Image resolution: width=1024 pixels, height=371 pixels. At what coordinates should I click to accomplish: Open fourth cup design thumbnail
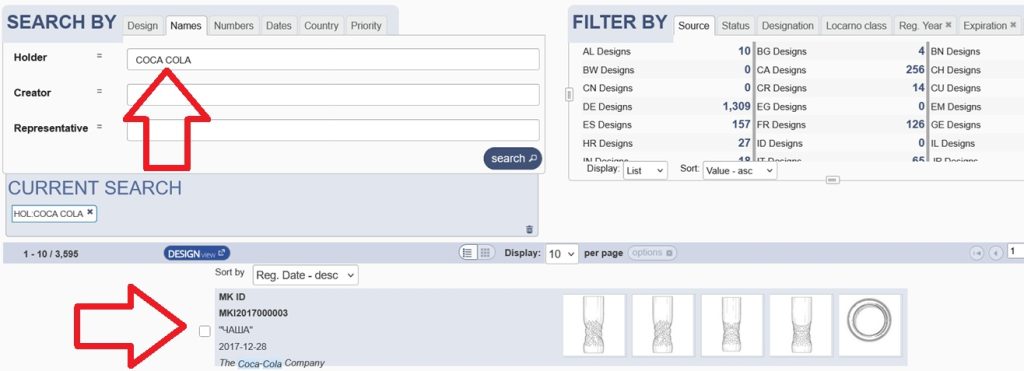point(801,325)
